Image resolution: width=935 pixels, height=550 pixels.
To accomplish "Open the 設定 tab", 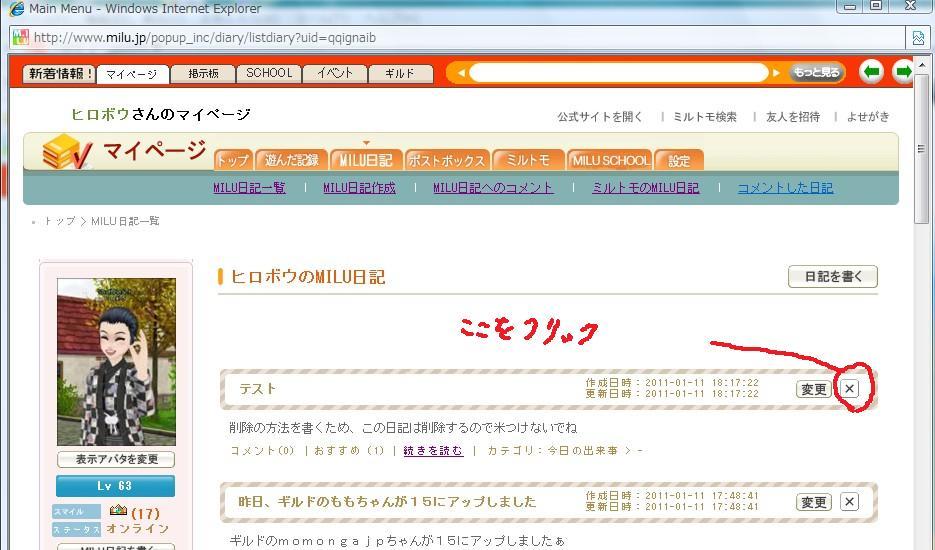I will pyautogui.click(x=680, y=160).
